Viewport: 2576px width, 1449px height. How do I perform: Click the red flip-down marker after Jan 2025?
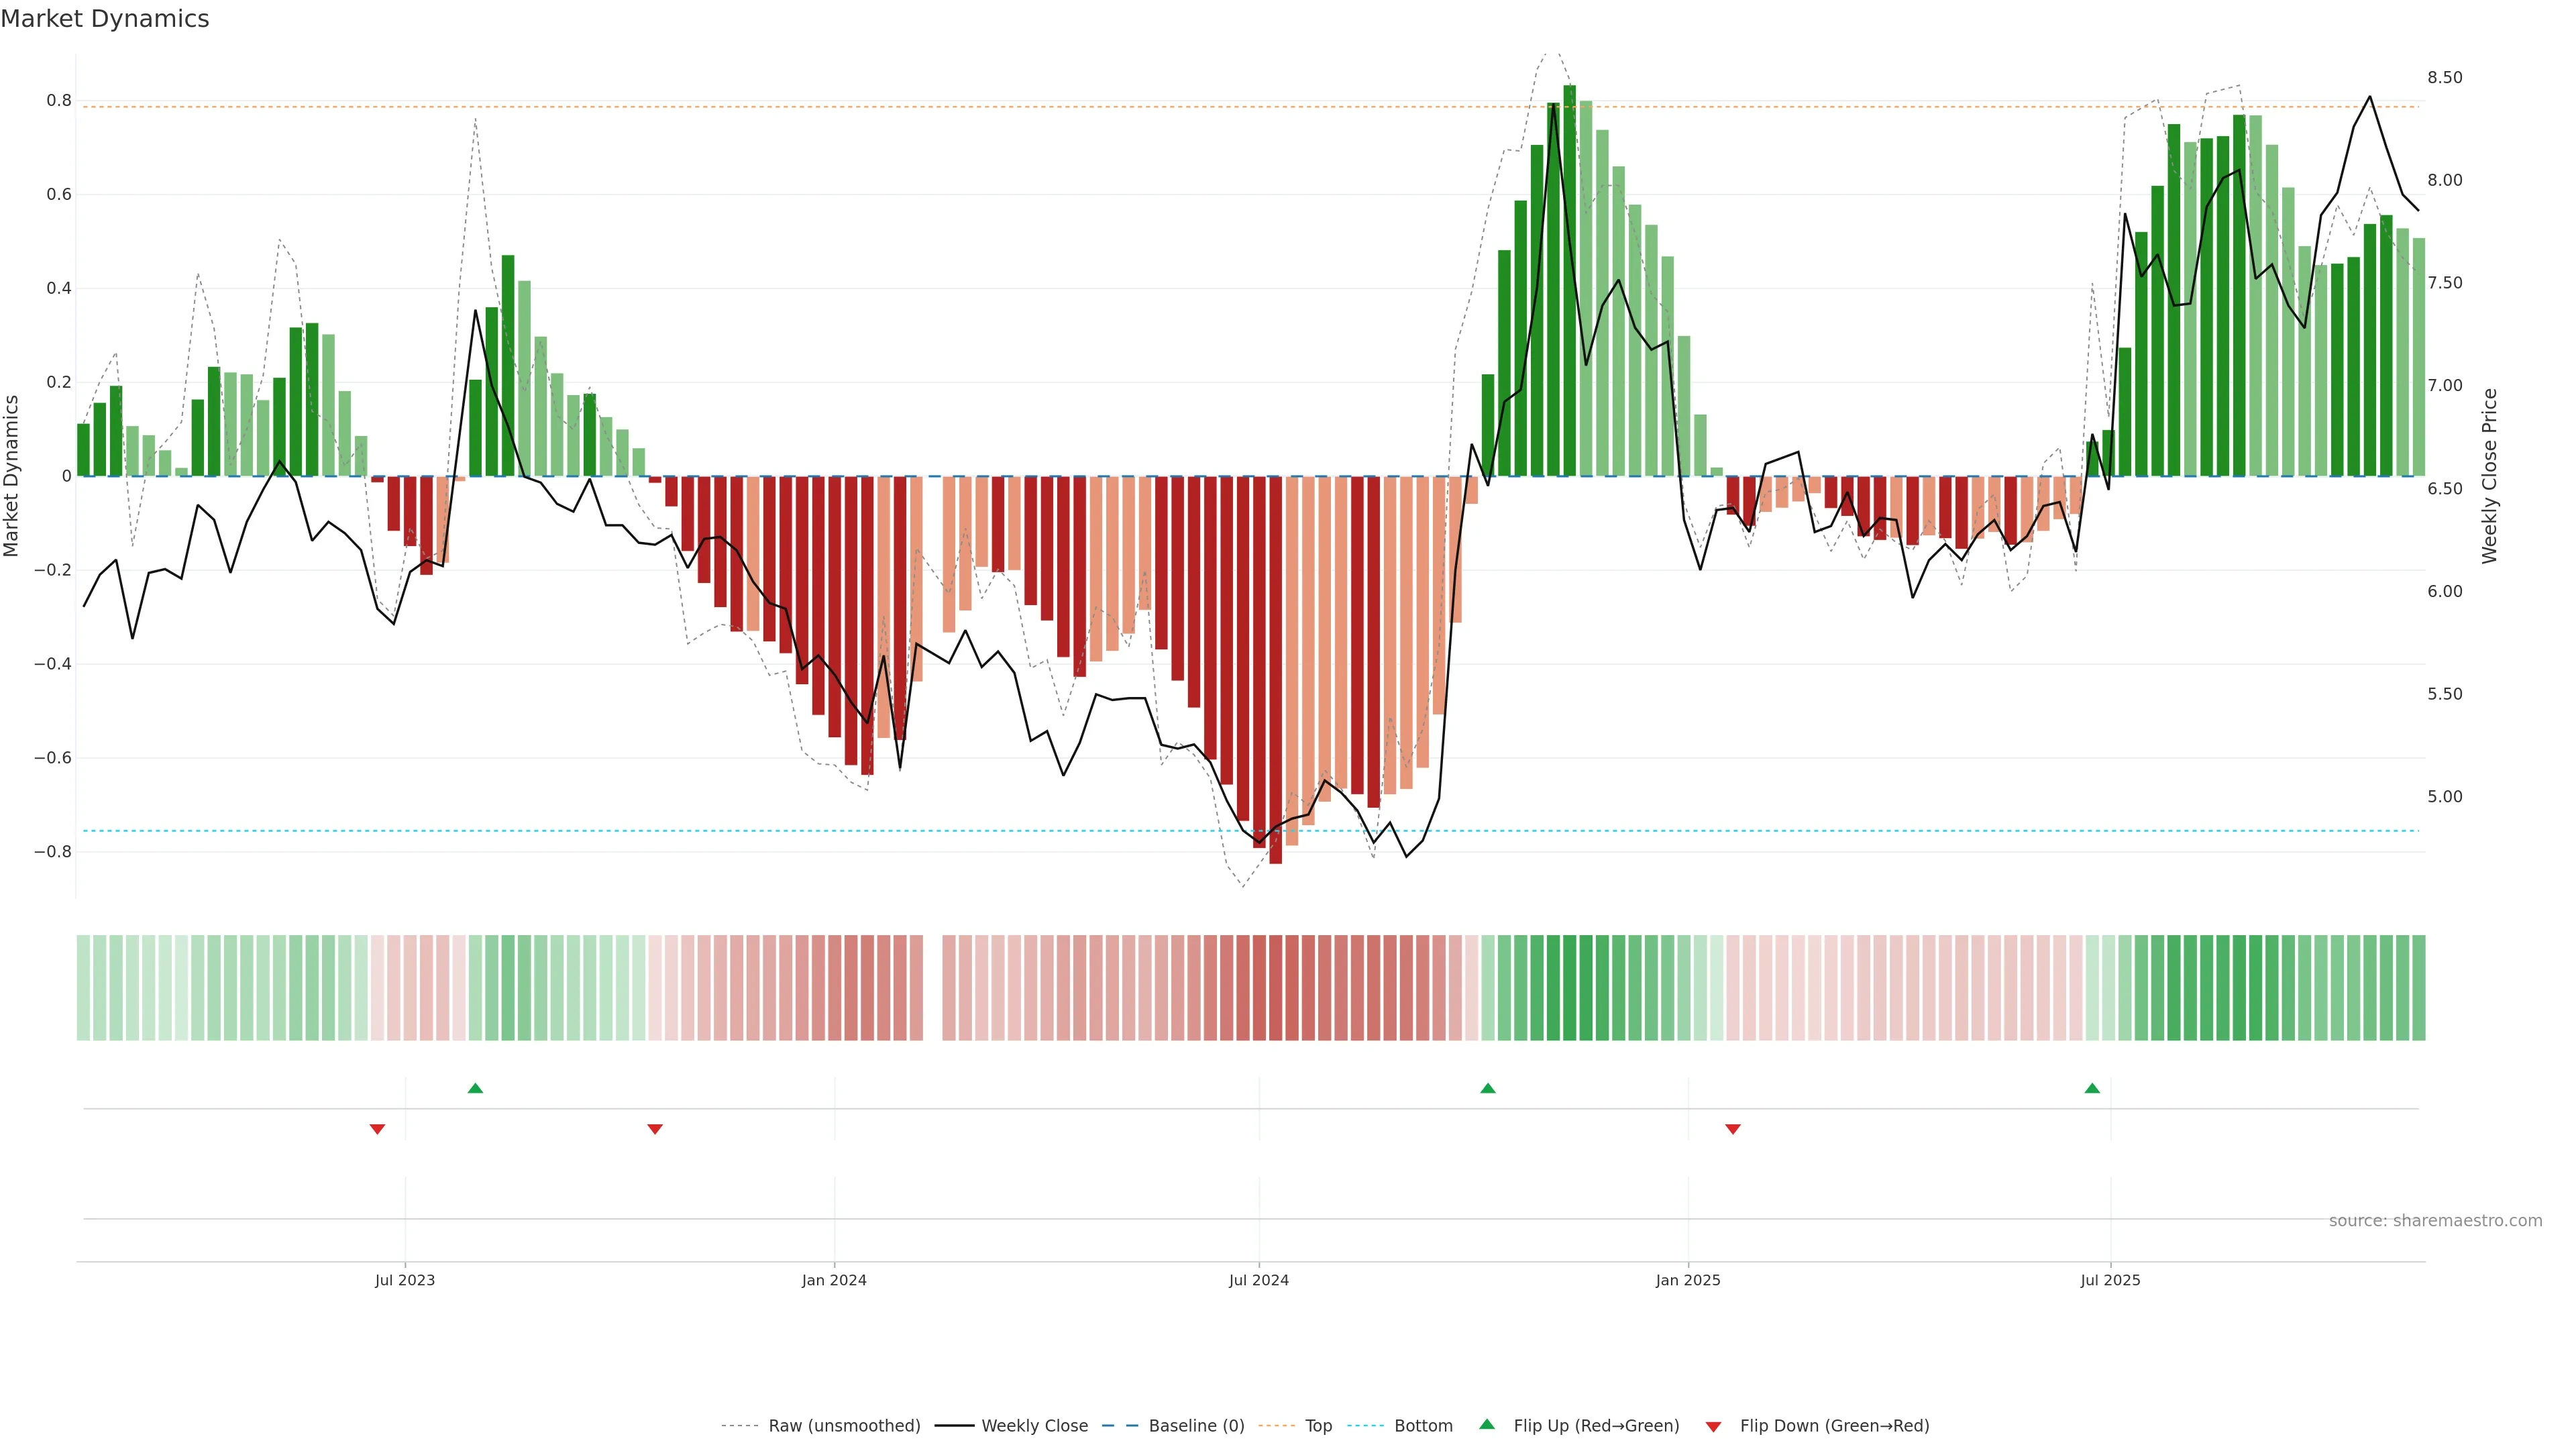(x=1733, y=1129)
